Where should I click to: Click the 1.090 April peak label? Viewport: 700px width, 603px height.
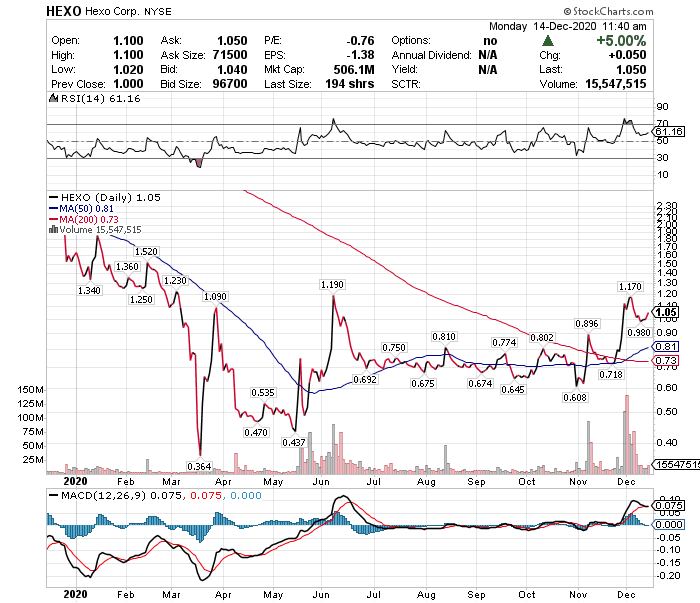215,297
